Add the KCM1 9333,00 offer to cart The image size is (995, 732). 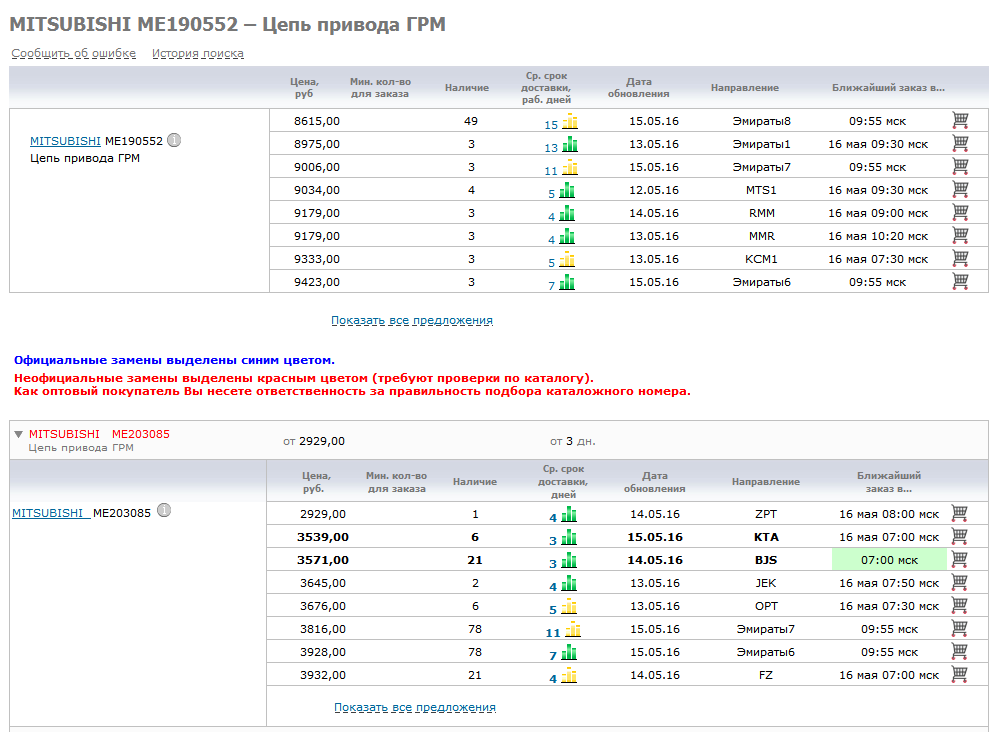960,259
